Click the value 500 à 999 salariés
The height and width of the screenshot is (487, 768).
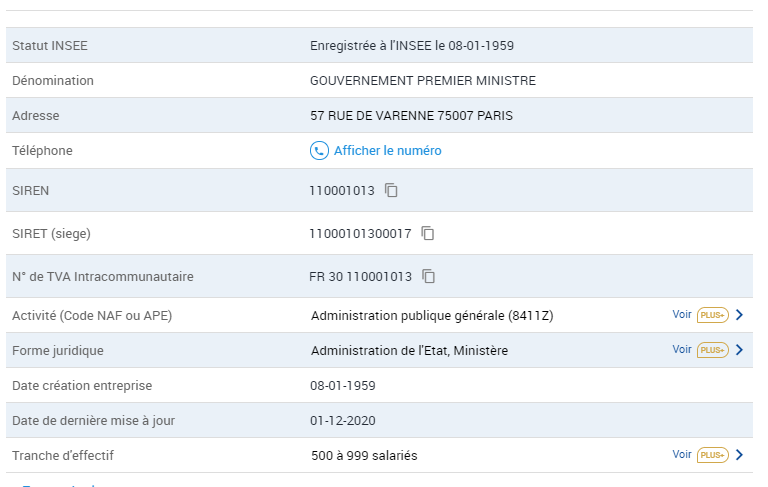364,456
